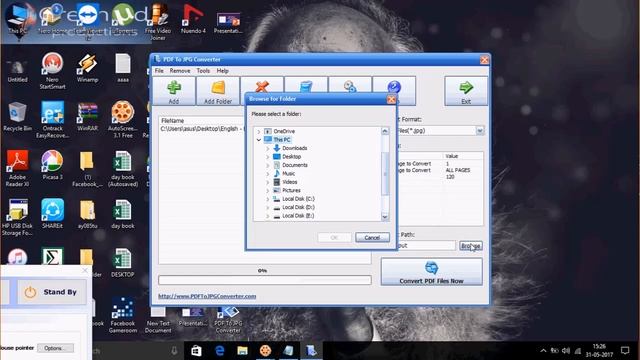Expand the Videos folder node
Viewport: 640px width, 360px height.
(x=268, y=182)
